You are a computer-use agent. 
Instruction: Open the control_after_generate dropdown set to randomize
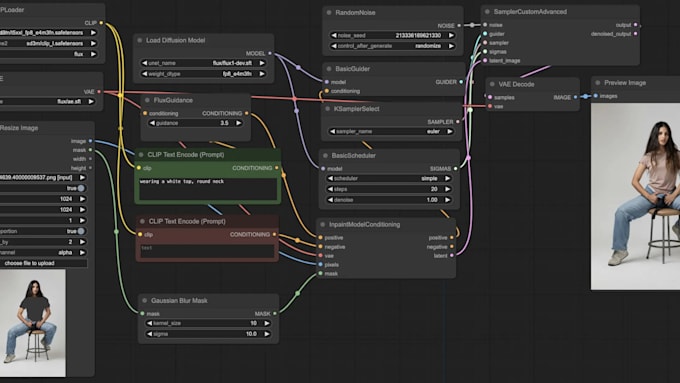coord(393,46)
